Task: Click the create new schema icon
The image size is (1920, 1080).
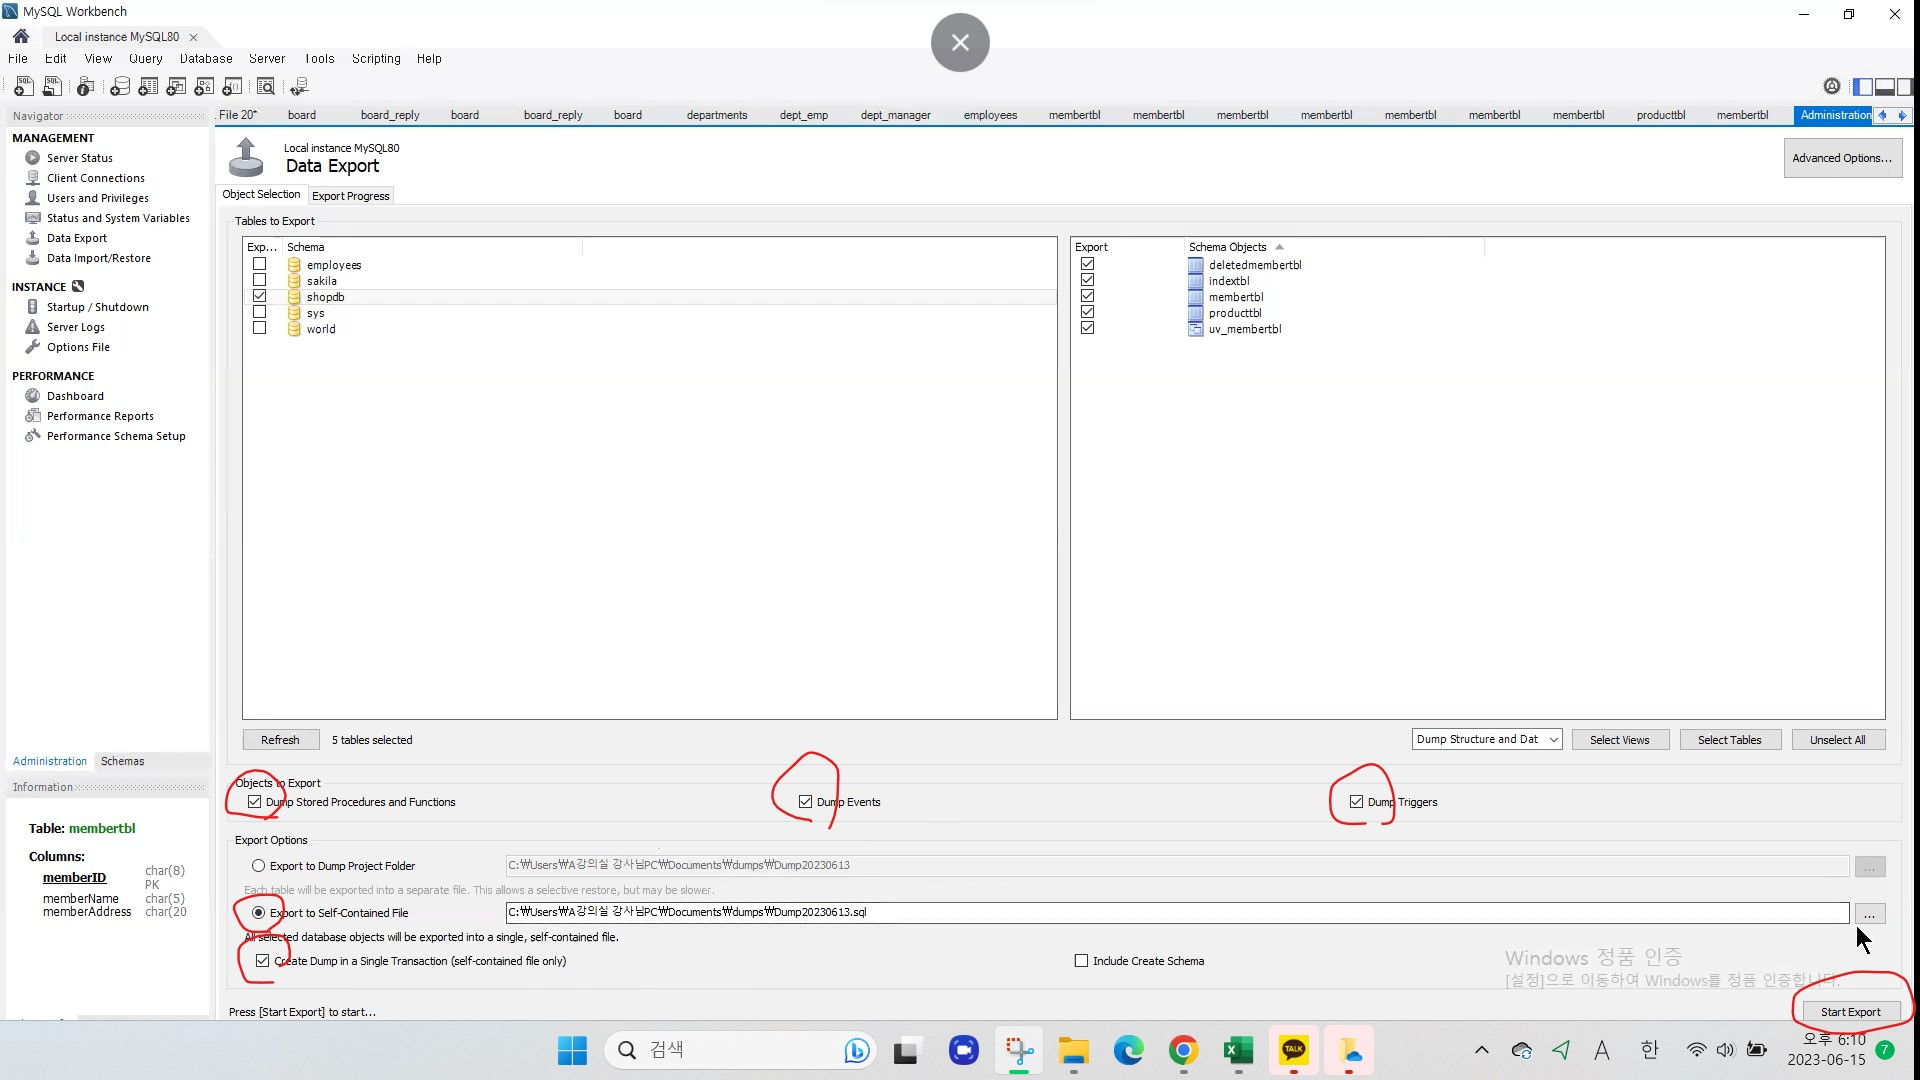Action: (x=120, y=87)
